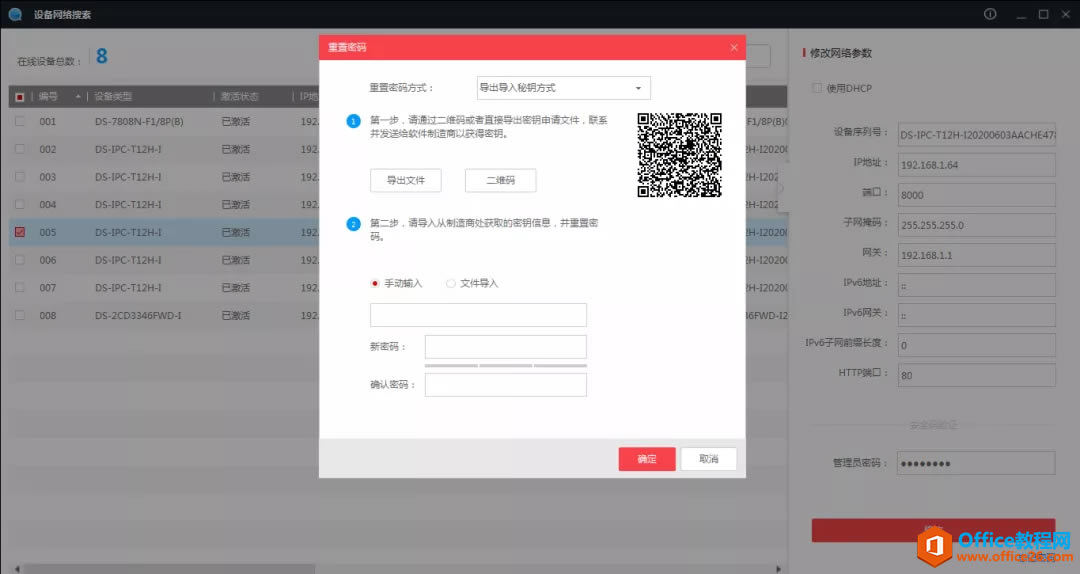Click the scrollbar left arrow at bottom
The image size is (1080, 574).
pyautogui.click(x=17, y=569)
